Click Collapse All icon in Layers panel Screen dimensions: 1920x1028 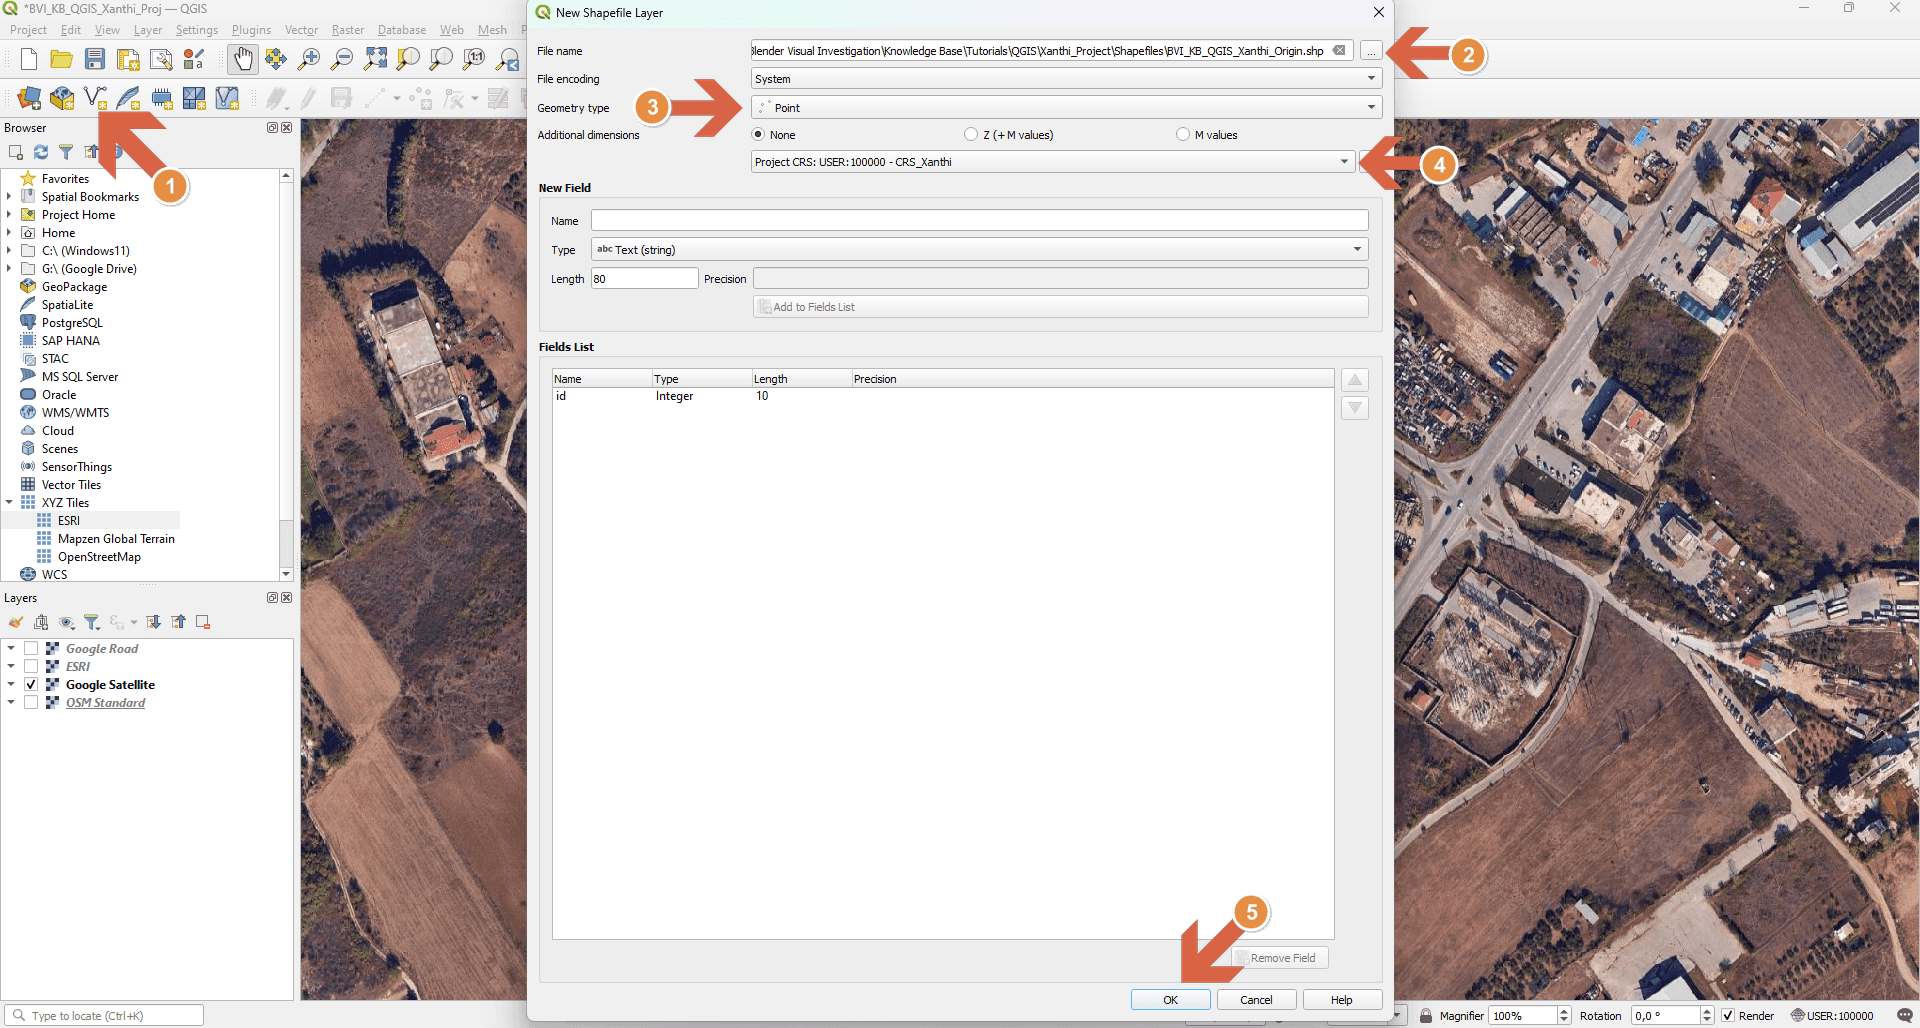click(178, 622)
